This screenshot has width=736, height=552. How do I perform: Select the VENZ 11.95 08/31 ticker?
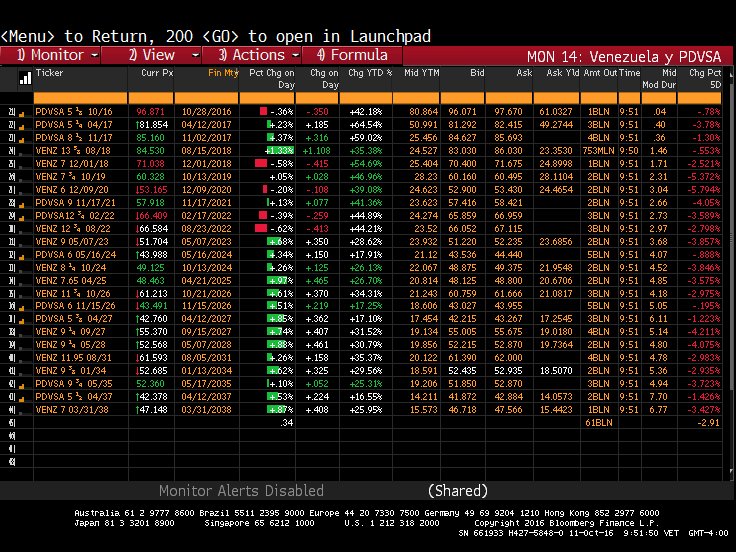(x=73, y=358)
